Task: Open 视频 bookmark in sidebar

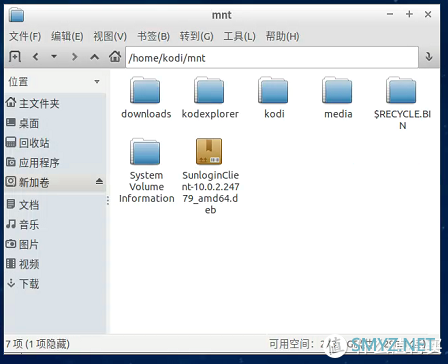Action: 55,264
